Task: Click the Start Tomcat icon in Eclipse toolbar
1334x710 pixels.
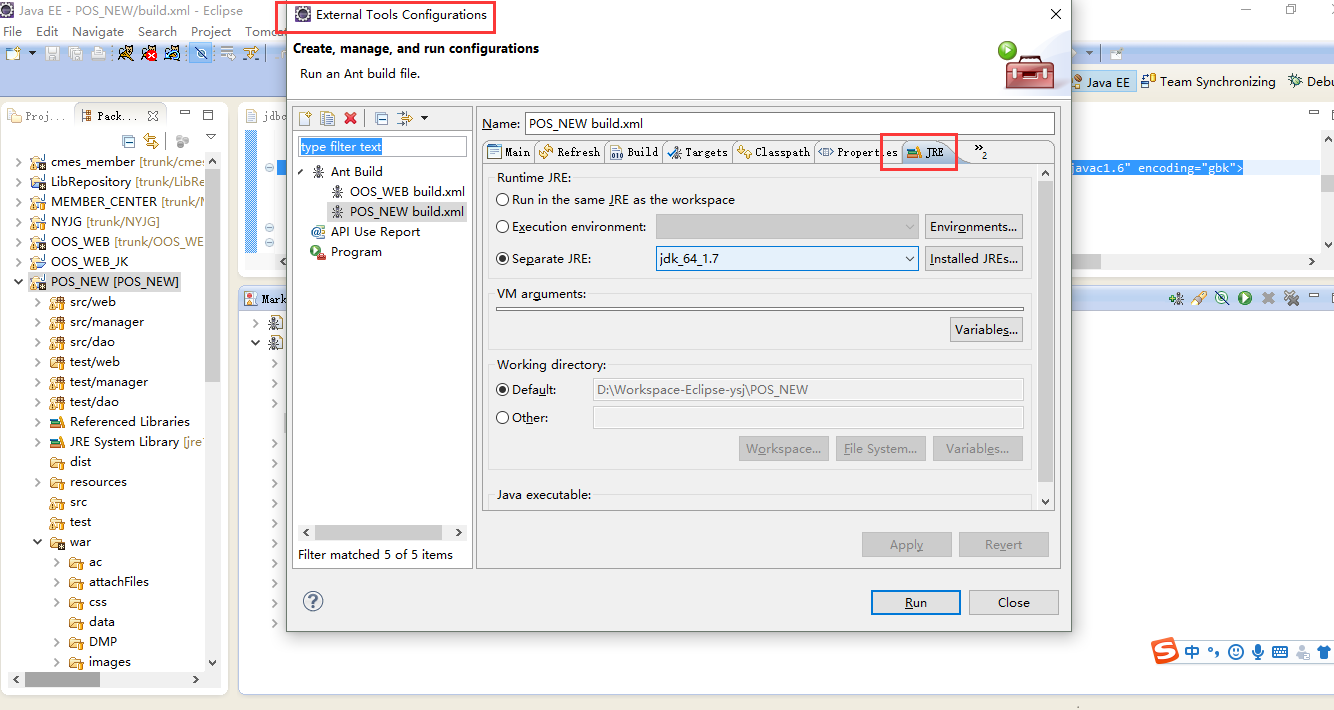Action: 125,53
